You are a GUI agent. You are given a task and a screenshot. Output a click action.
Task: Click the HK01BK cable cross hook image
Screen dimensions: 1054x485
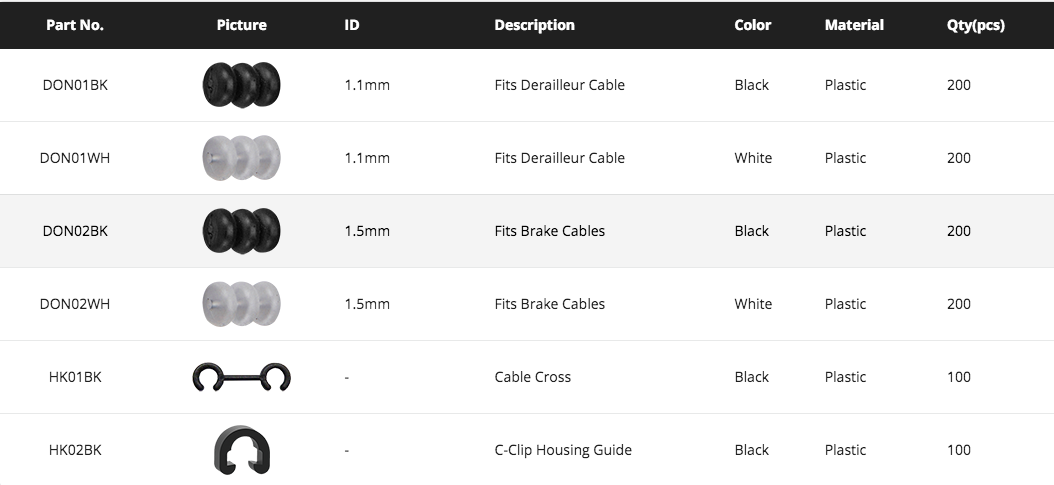tap(241, 377)
